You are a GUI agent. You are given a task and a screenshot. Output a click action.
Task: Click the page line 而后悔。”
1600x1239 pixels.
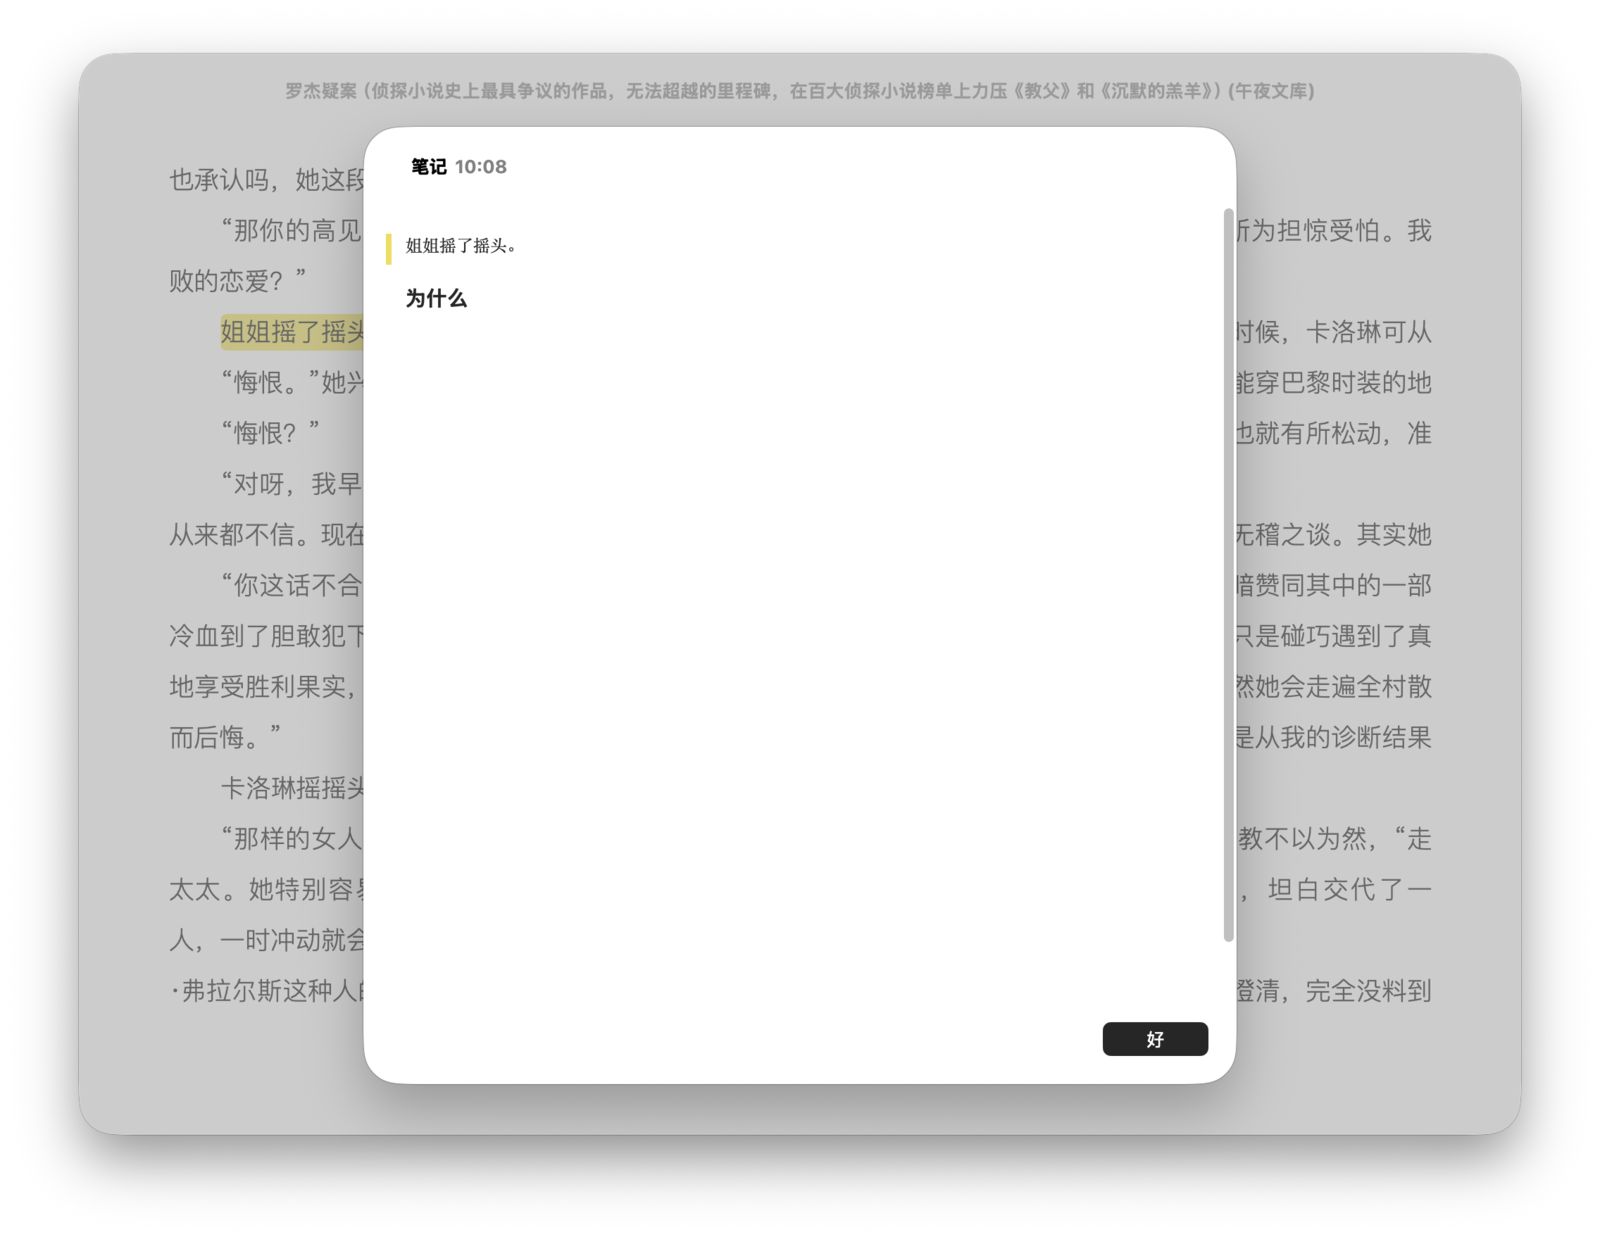(x=225, y=737)
